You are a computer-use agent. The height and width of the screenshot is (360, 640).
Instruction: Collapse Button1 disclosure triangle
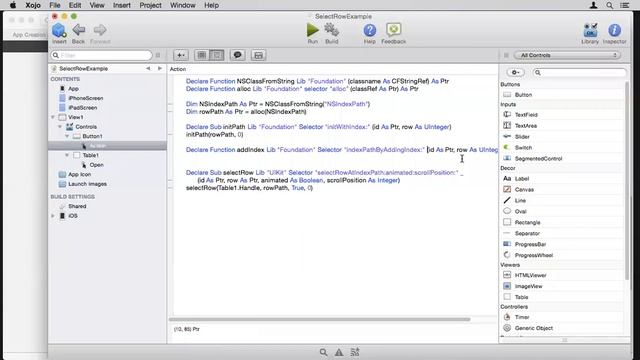coord(67,136)
